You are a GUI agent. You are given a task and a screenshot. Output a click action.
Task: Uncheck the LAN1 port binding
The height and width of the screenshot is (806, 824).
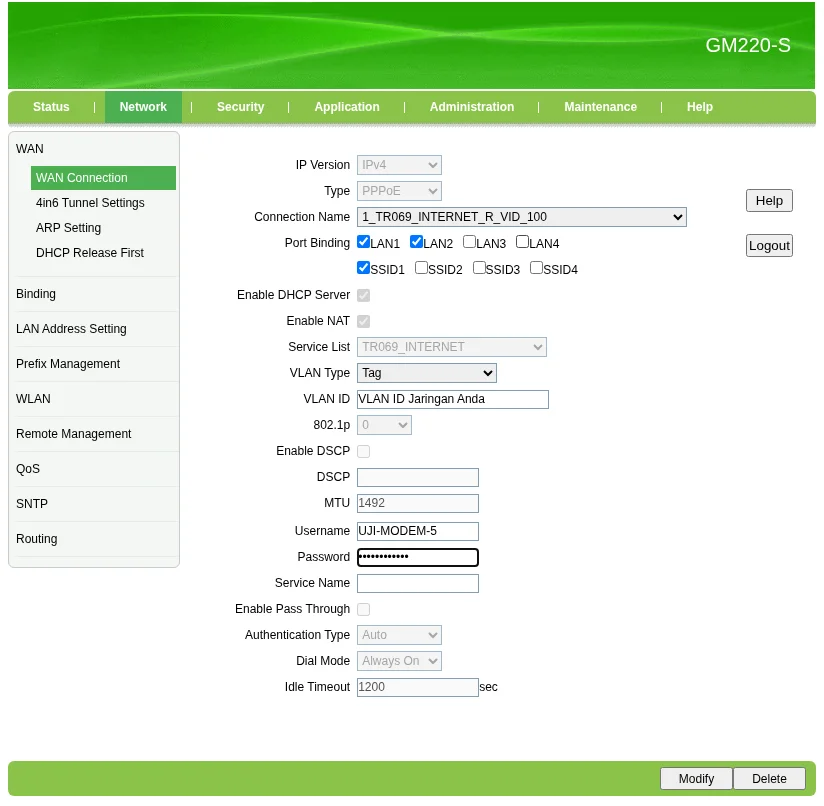pos(363,242)
